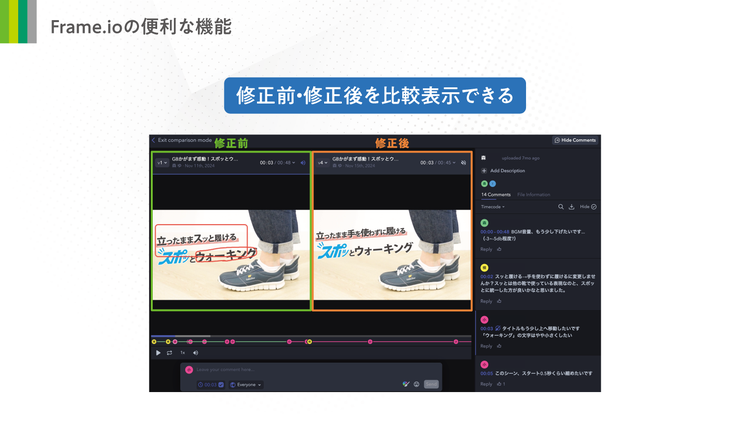Click the Hide Comments button

575,140
